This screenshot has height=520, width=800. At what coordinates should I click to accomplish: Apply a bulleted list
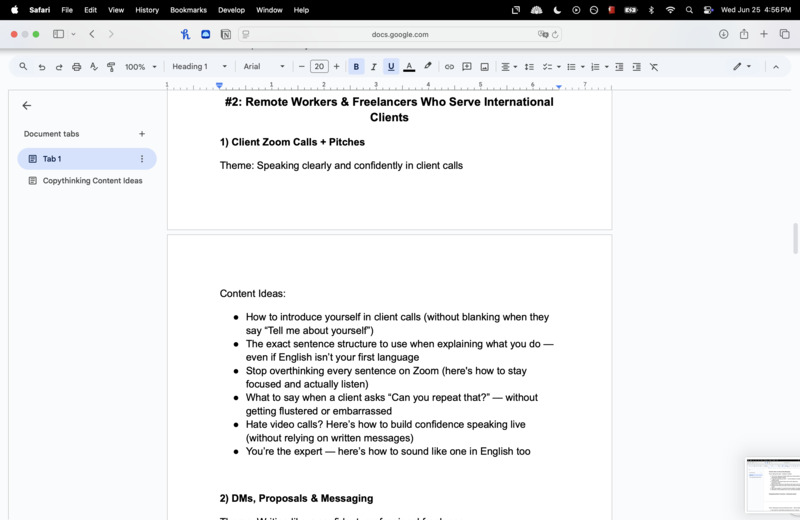click(x=571, y=67)
